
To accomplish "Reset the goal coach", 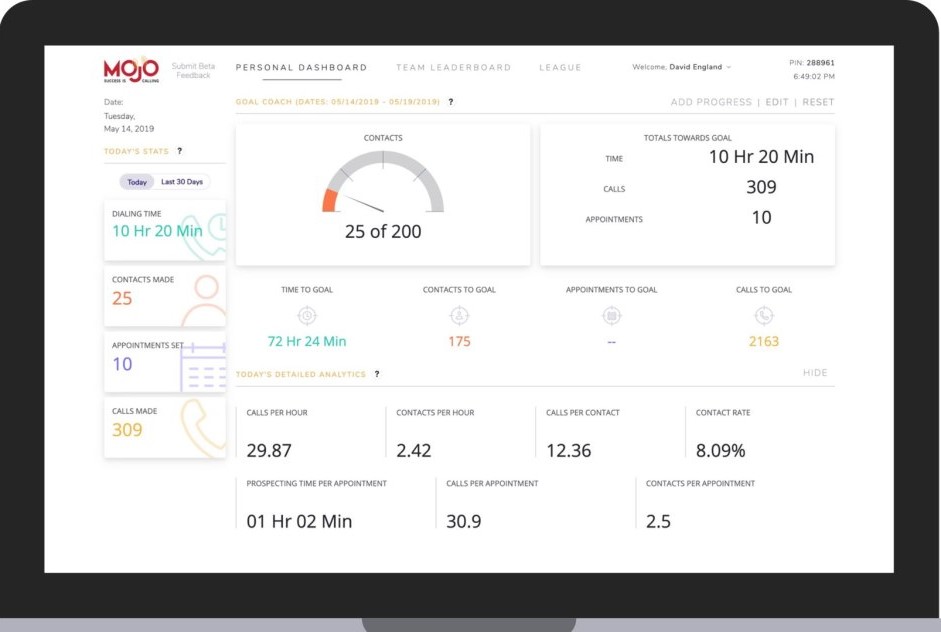I will [818, 102].
